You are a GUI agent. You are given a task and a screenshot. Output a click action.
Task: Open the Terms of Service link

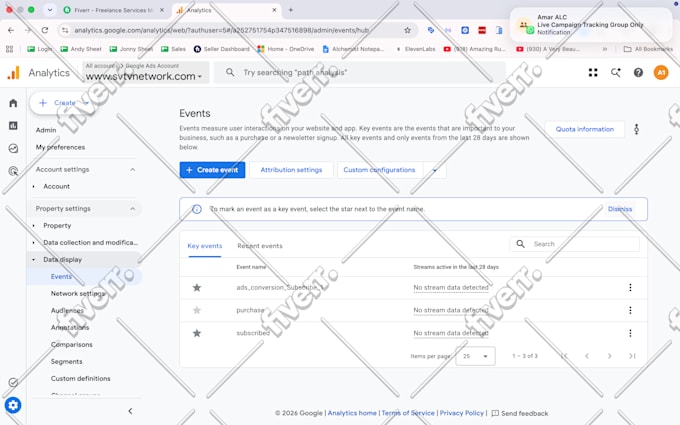(x=408, y=413)
